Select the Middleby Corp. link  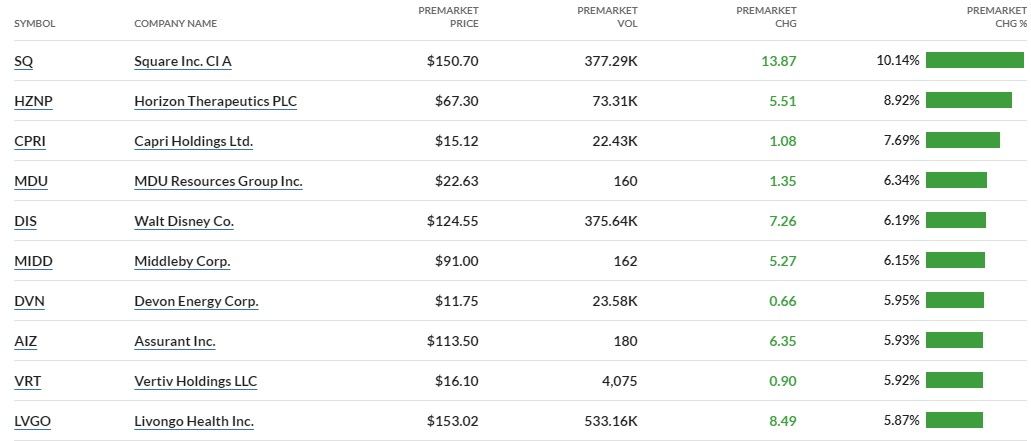tap(182, 262)
